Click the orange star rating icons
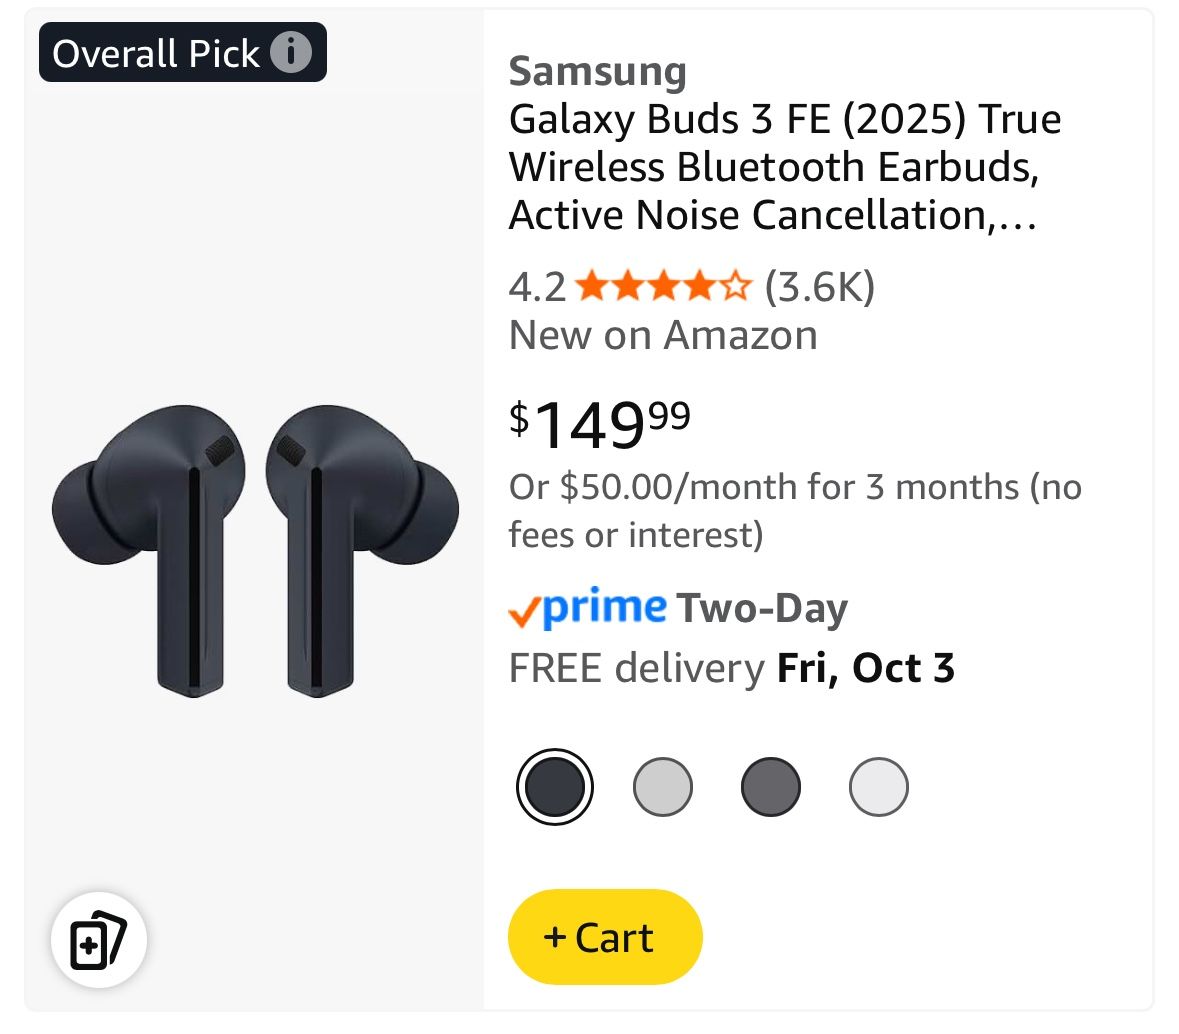 click(663, 287)
